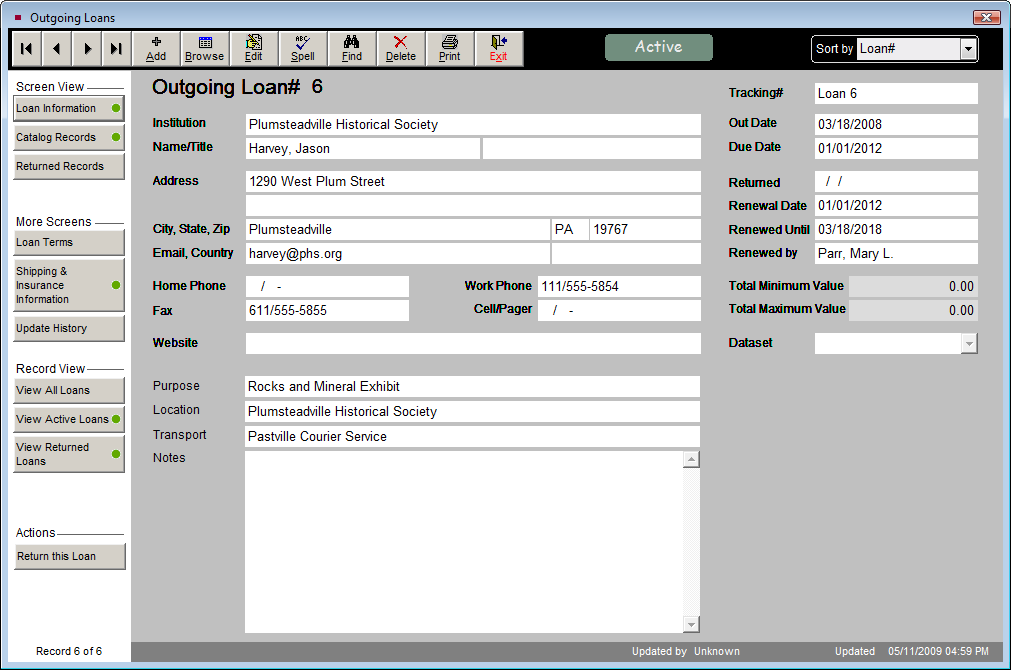Click Total Maximum Value field
Screen dimensions: 1011x670
click(913, 310)
